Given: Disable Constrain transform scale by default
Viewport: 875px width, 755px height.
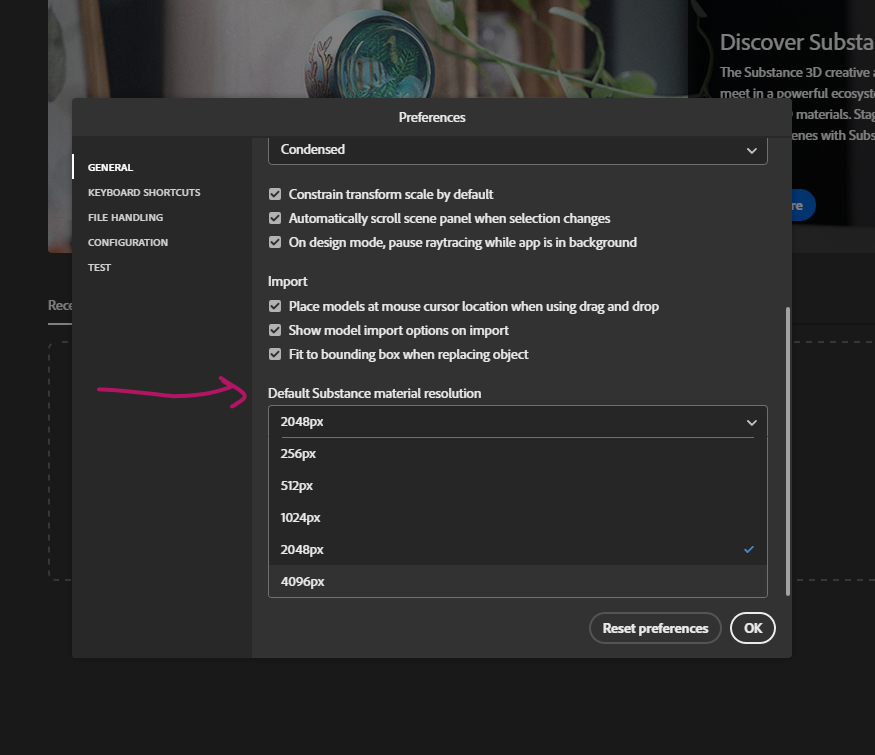Looking at the screenshot, I should pyautogui.click(x=275, y=194).
